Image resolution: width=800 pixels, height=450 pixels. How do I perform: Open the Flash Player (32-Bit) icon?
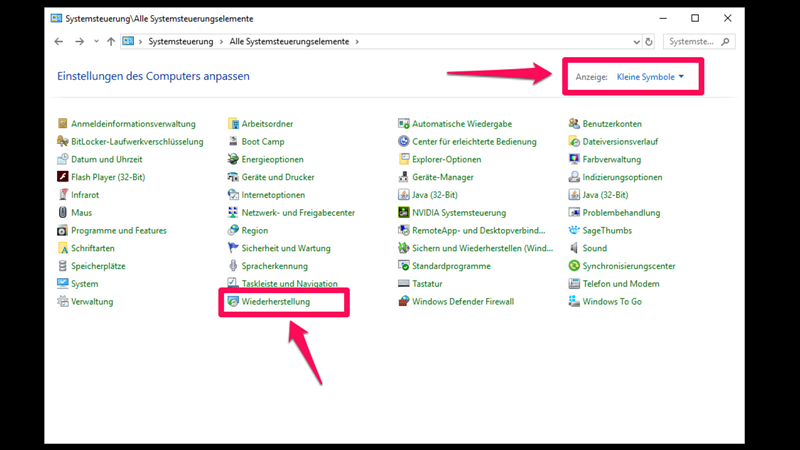coord(63,177)
